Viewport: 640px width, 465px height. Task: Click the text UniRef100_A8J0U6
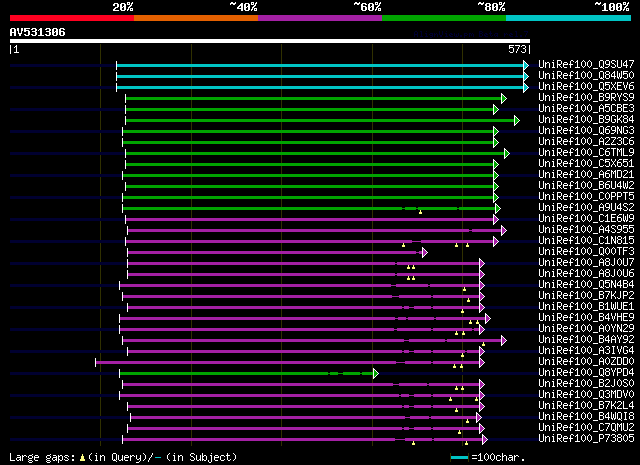click(586, 274)
